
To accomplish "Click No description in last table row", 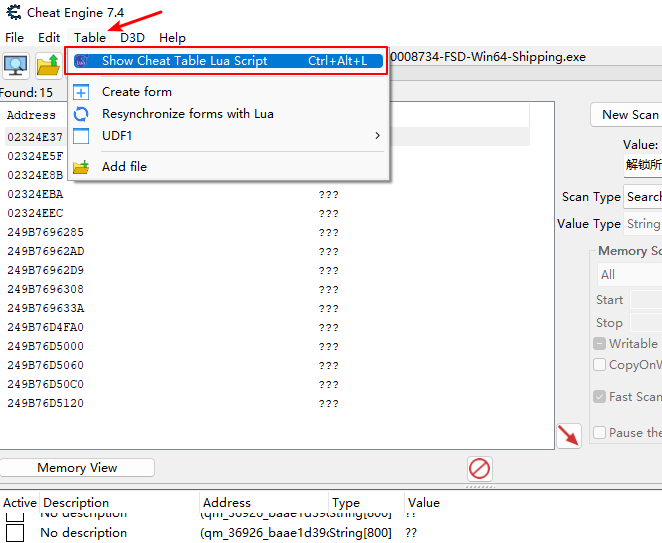I will [84, 533].
